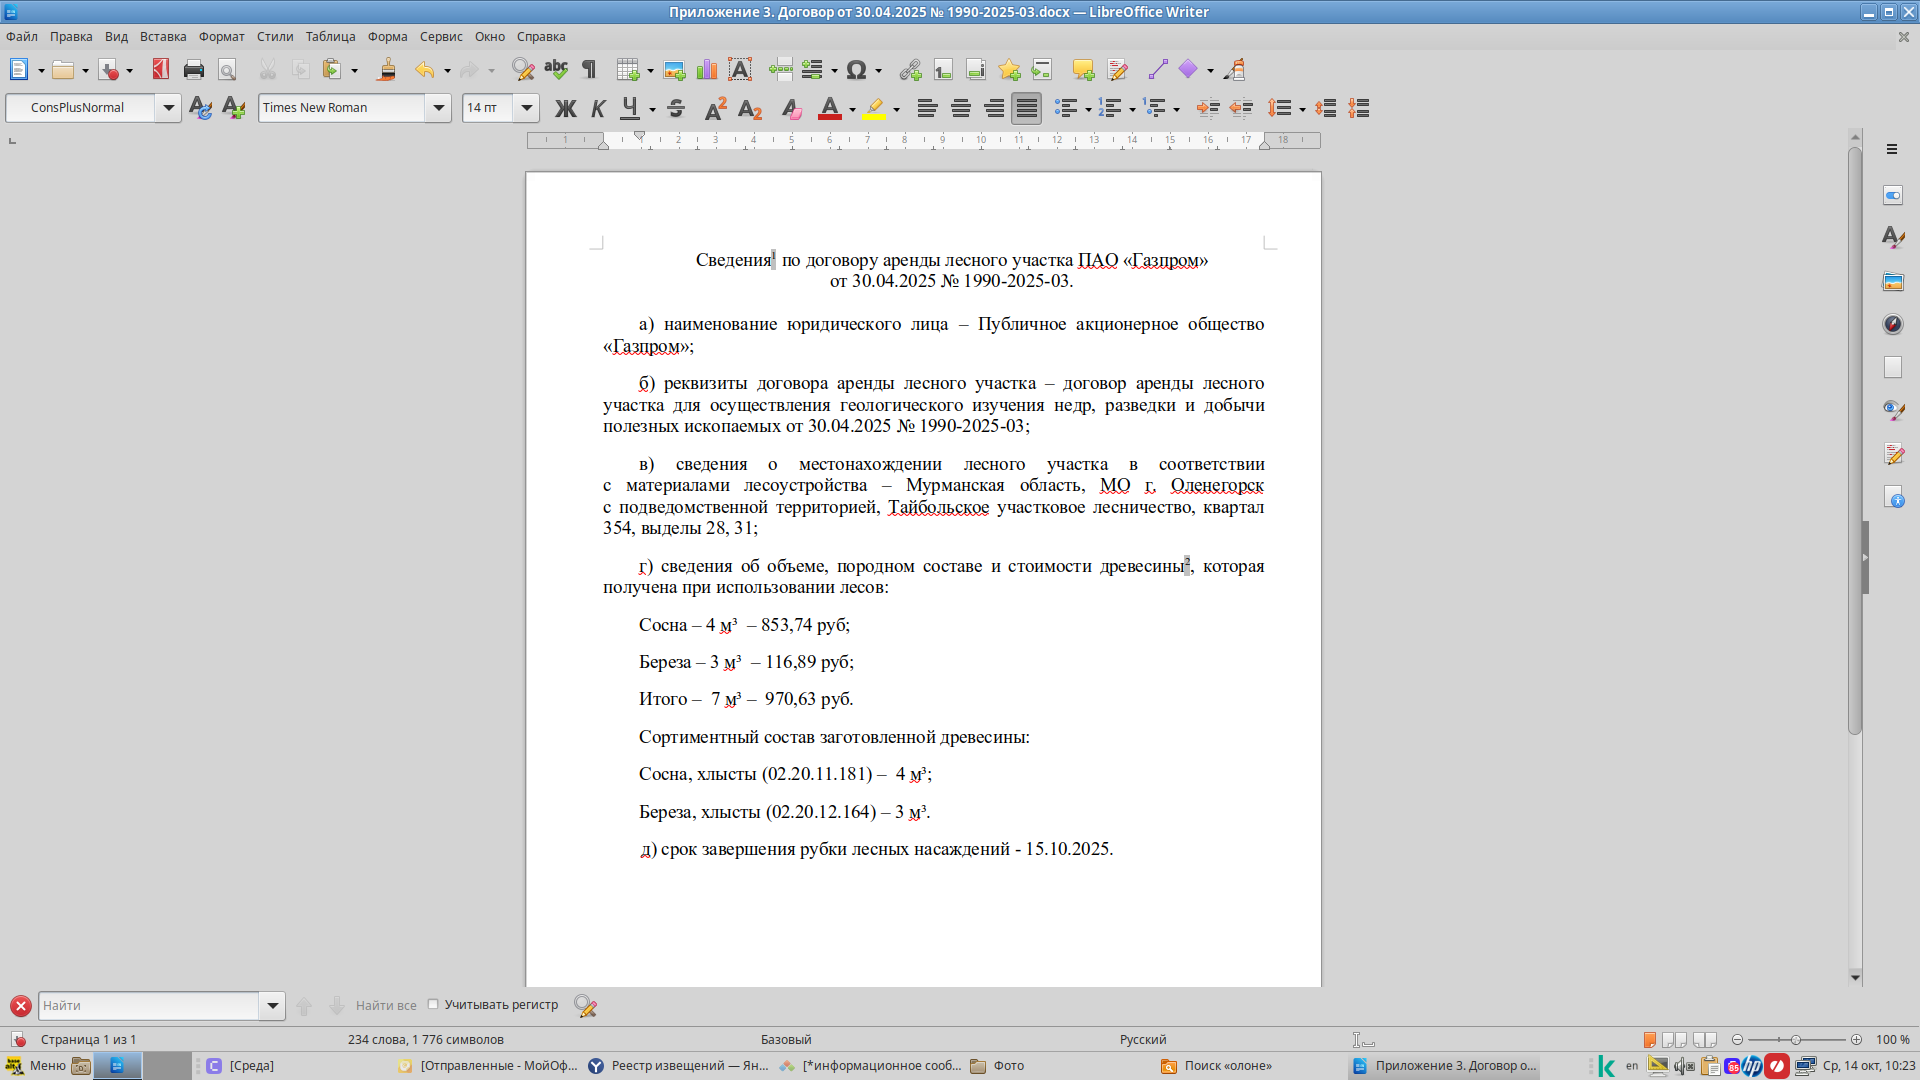Export document directly as PDF
Screen dimensions: 1920x1080
tap(160, 70)
